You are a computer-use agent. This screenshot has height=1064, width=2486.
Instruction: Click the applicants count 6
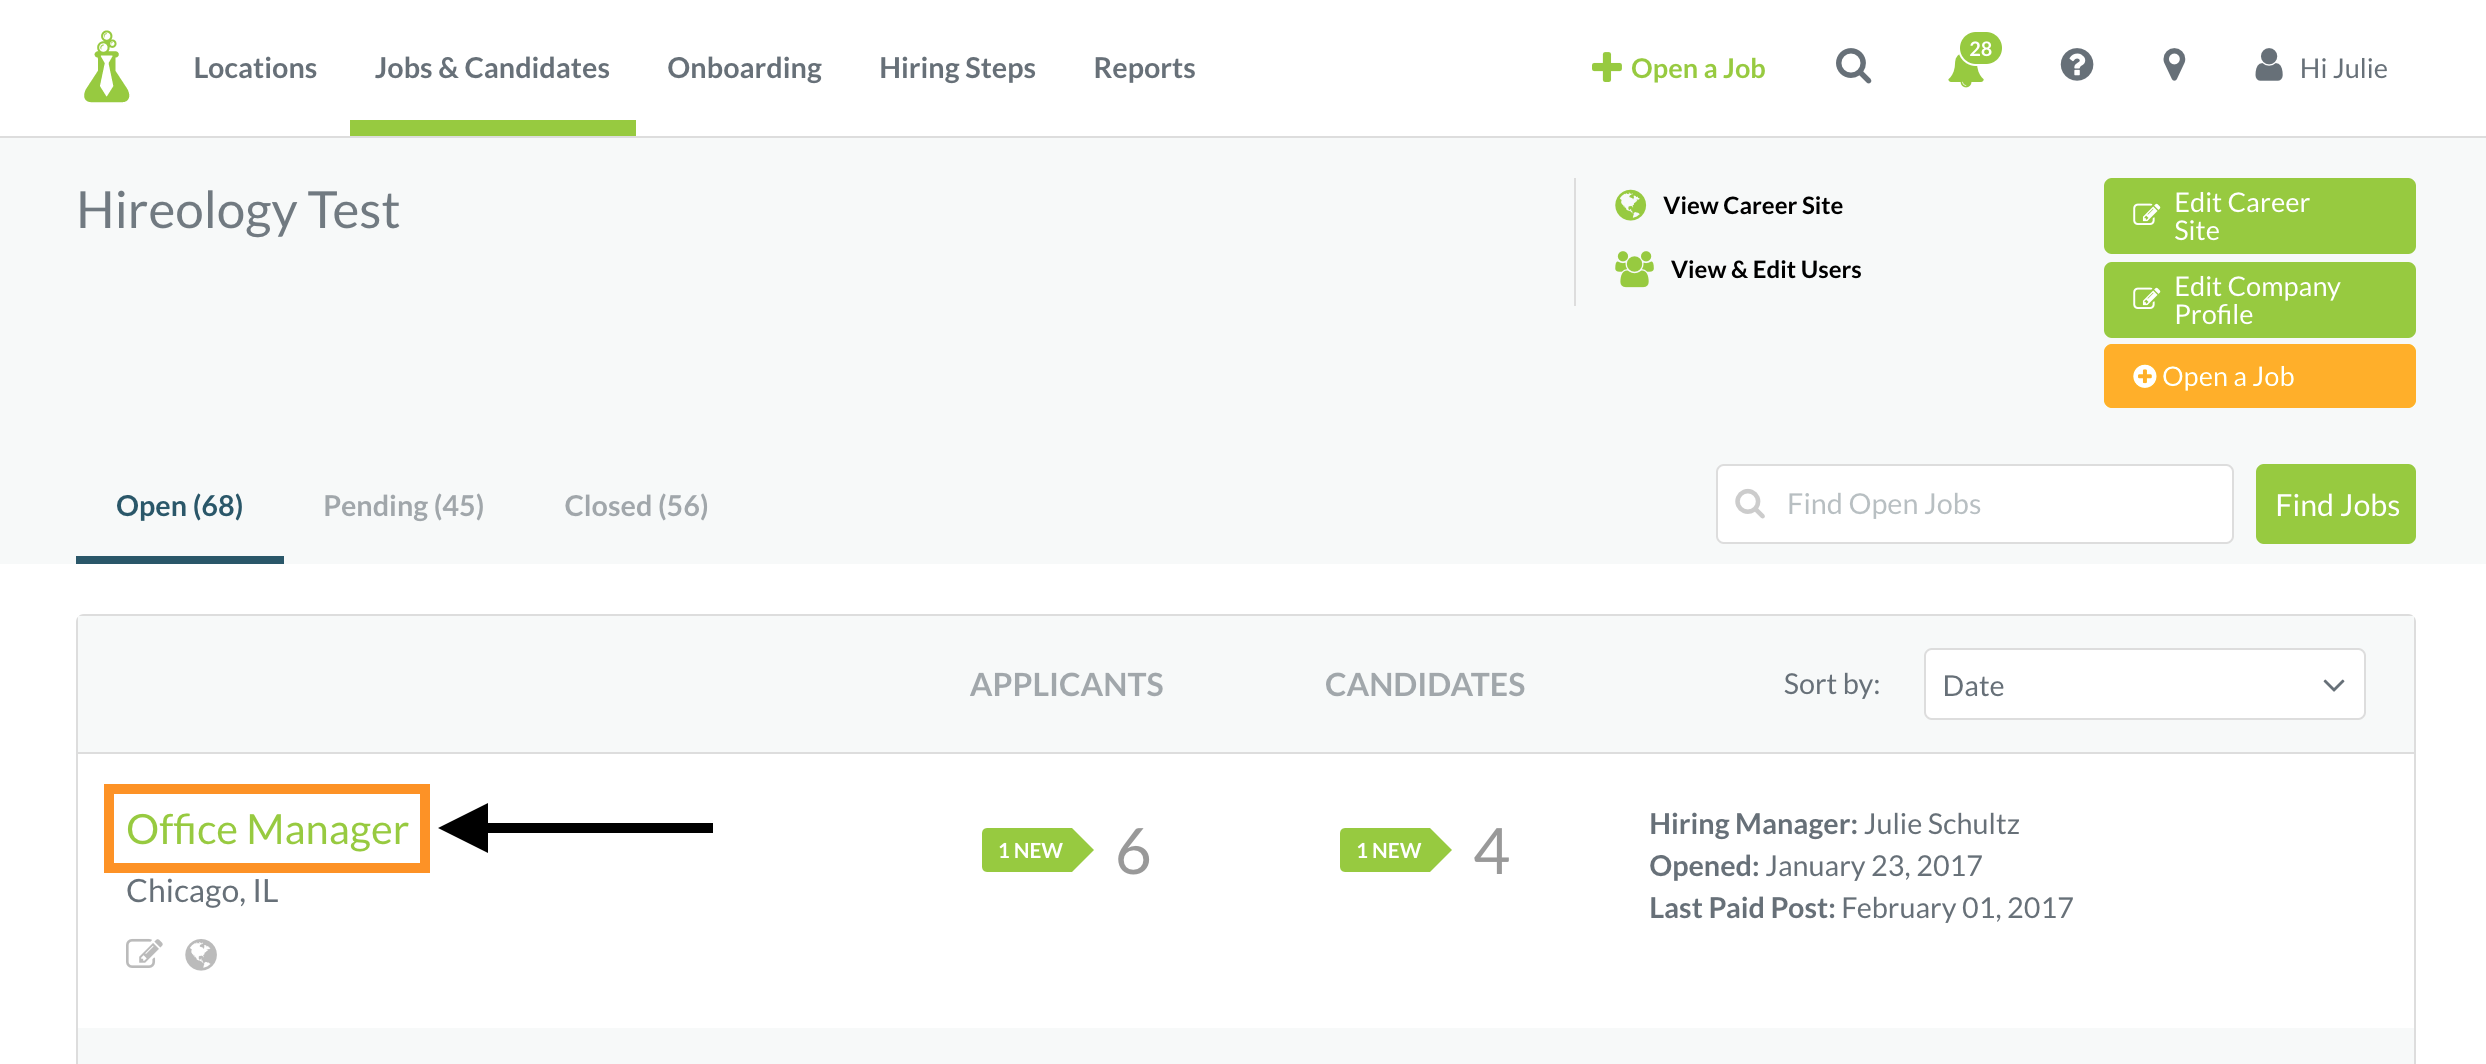(1134, 851)
